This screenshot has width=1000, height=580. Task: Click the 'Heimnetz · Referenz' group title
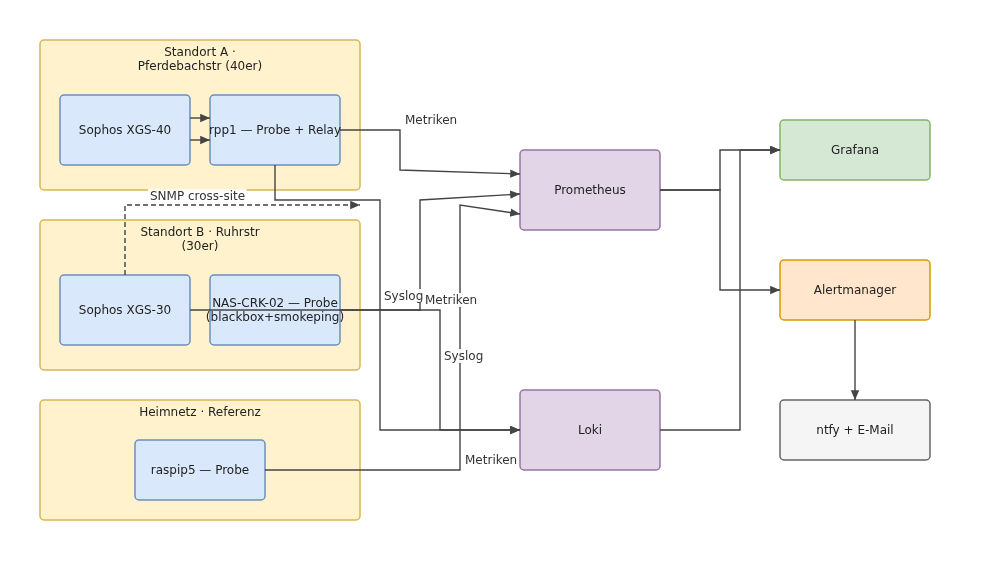click(200, 412)
